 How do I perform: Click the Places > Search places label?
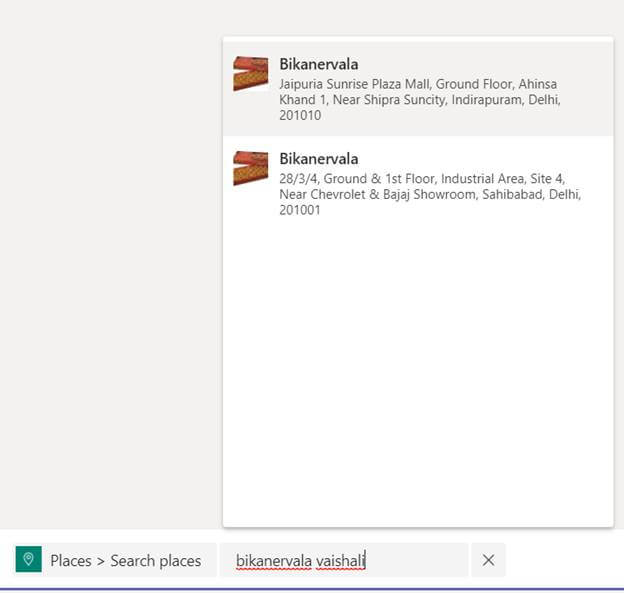click(x=126, y=561)
